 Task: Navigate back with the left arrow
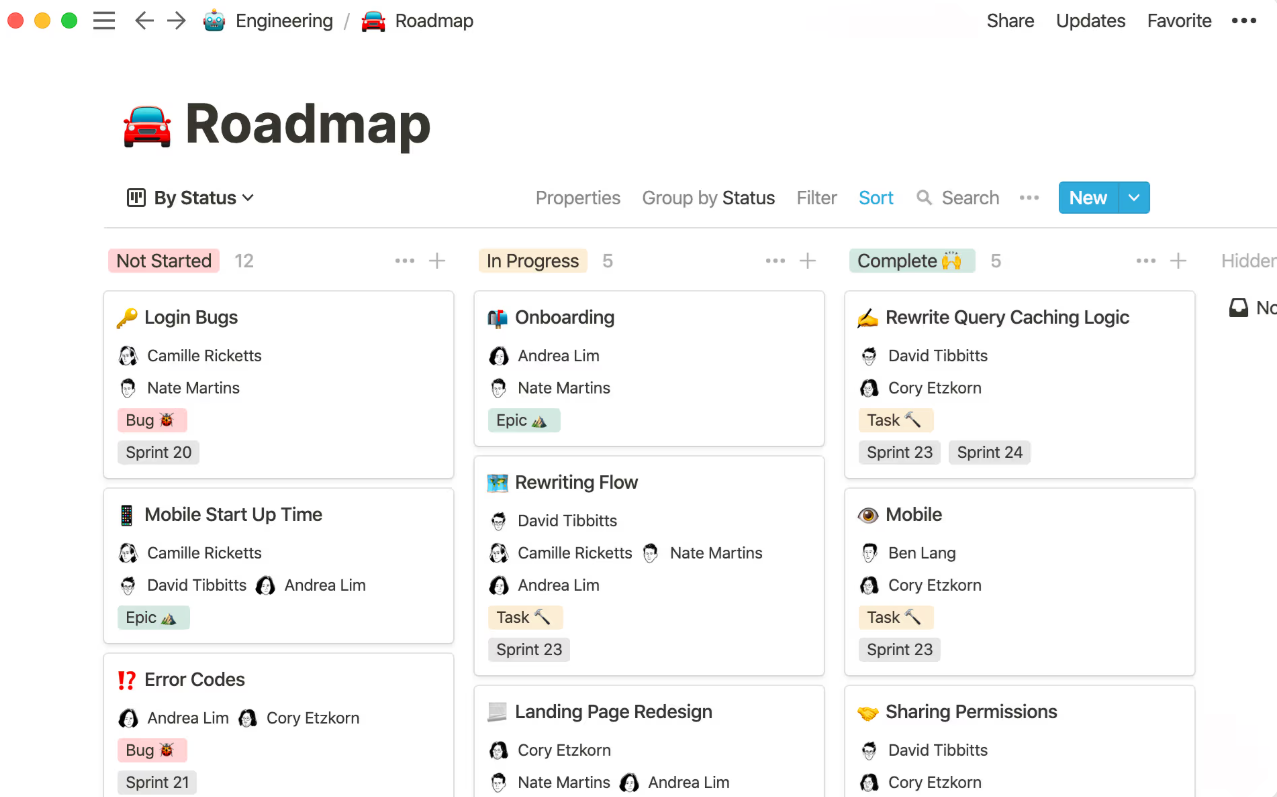pyautogui.click(x=144, y=21)
